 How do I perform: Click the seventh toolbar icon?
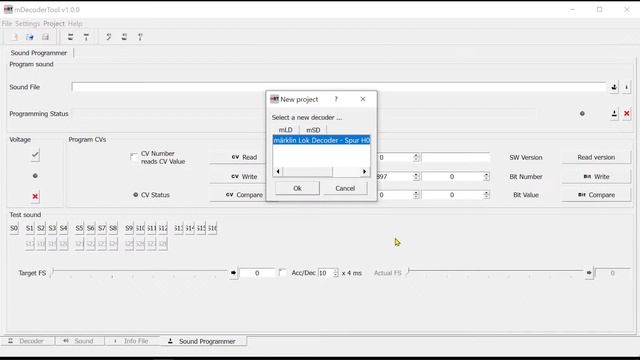point(124,37)
